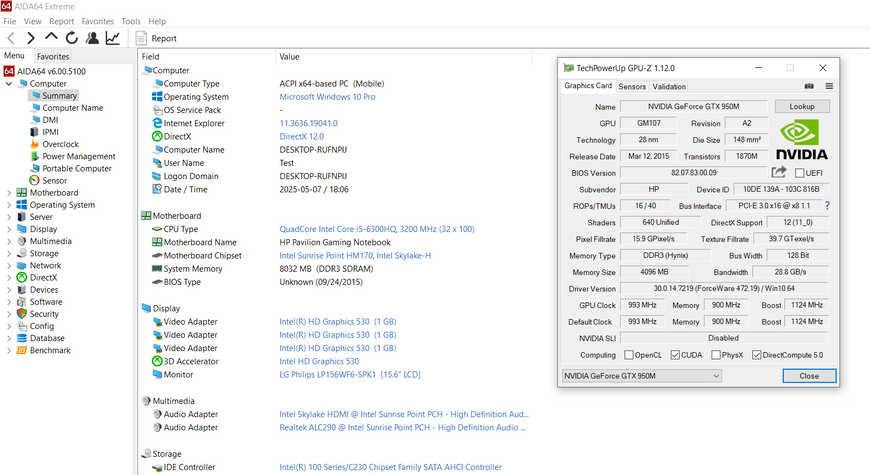The height and width of the screenshot is (475, 870).
Task: Open the File menu
Action: (9, 21)
